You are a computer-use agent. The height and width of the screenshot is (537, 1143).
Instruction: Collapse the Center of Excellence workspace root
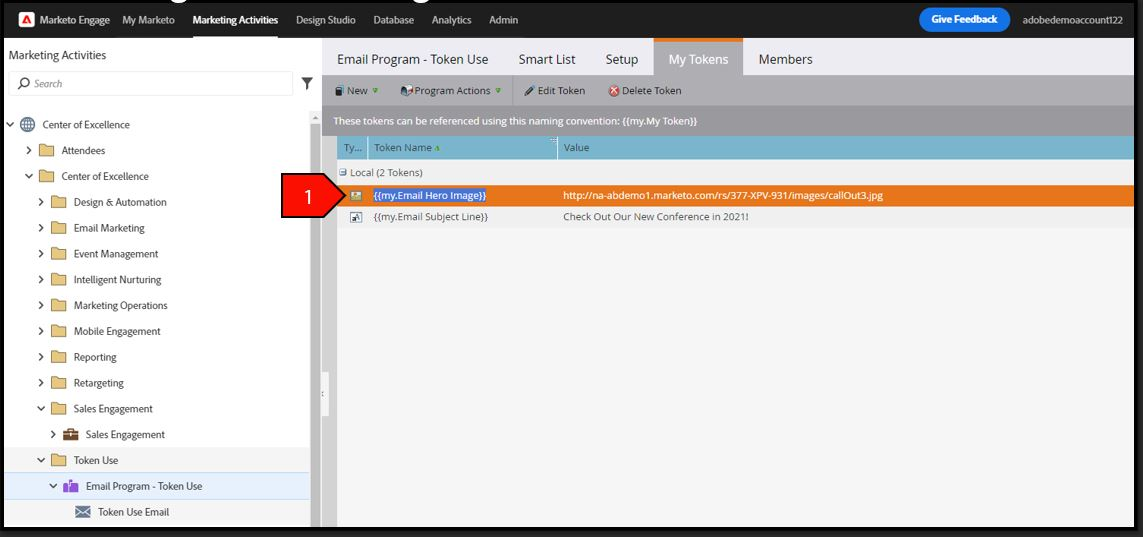[10, 125]
